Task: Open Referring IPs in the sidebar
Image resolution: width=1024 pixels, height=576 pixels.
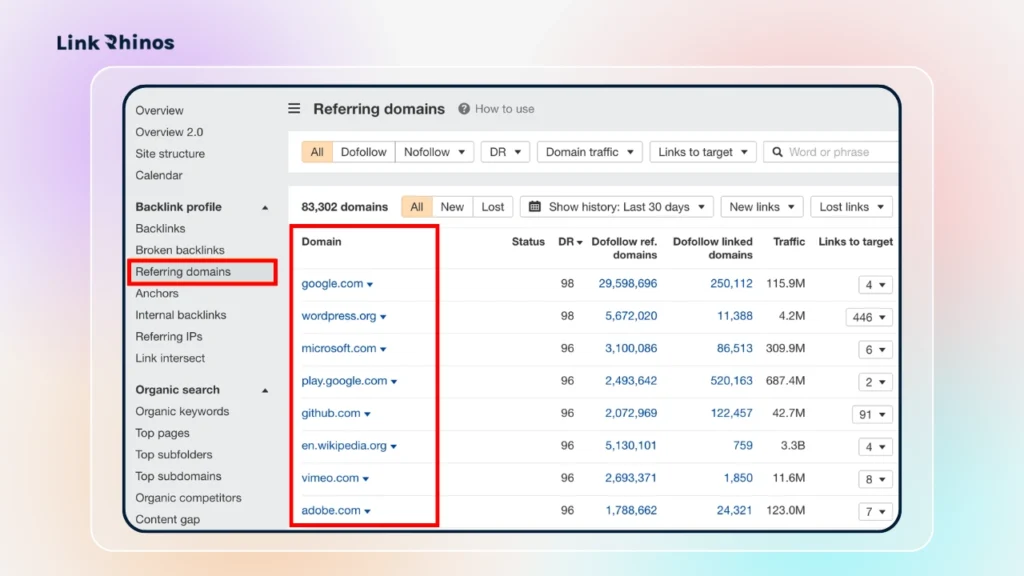Action: pyautogui.click(x=168, y=336)
